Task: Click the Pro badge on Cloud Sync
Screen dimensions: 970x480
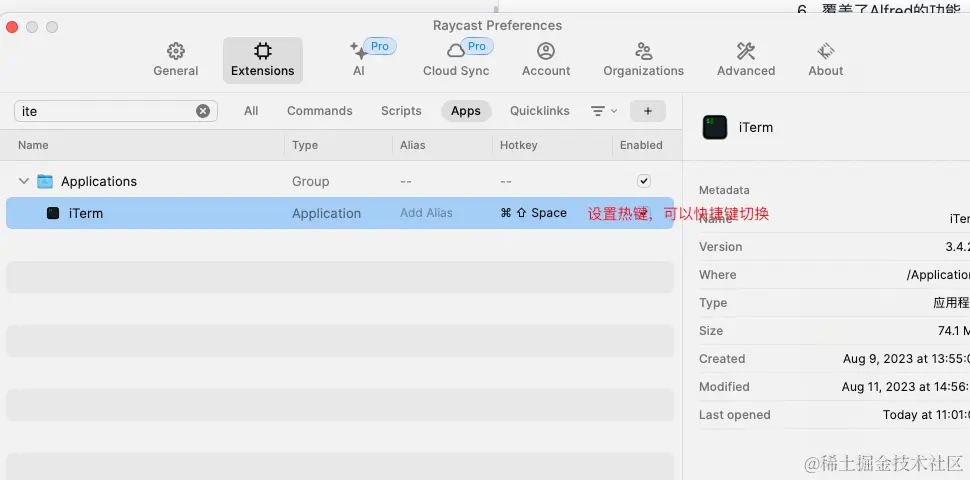Action: [x=476, y=46]
